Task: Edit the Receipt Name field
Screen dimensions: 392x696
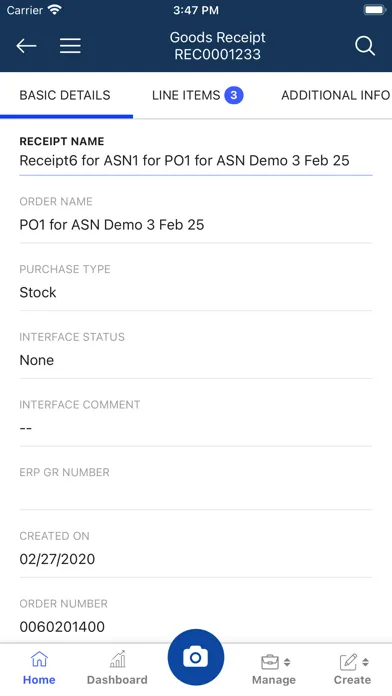Action: coord(196,160)
